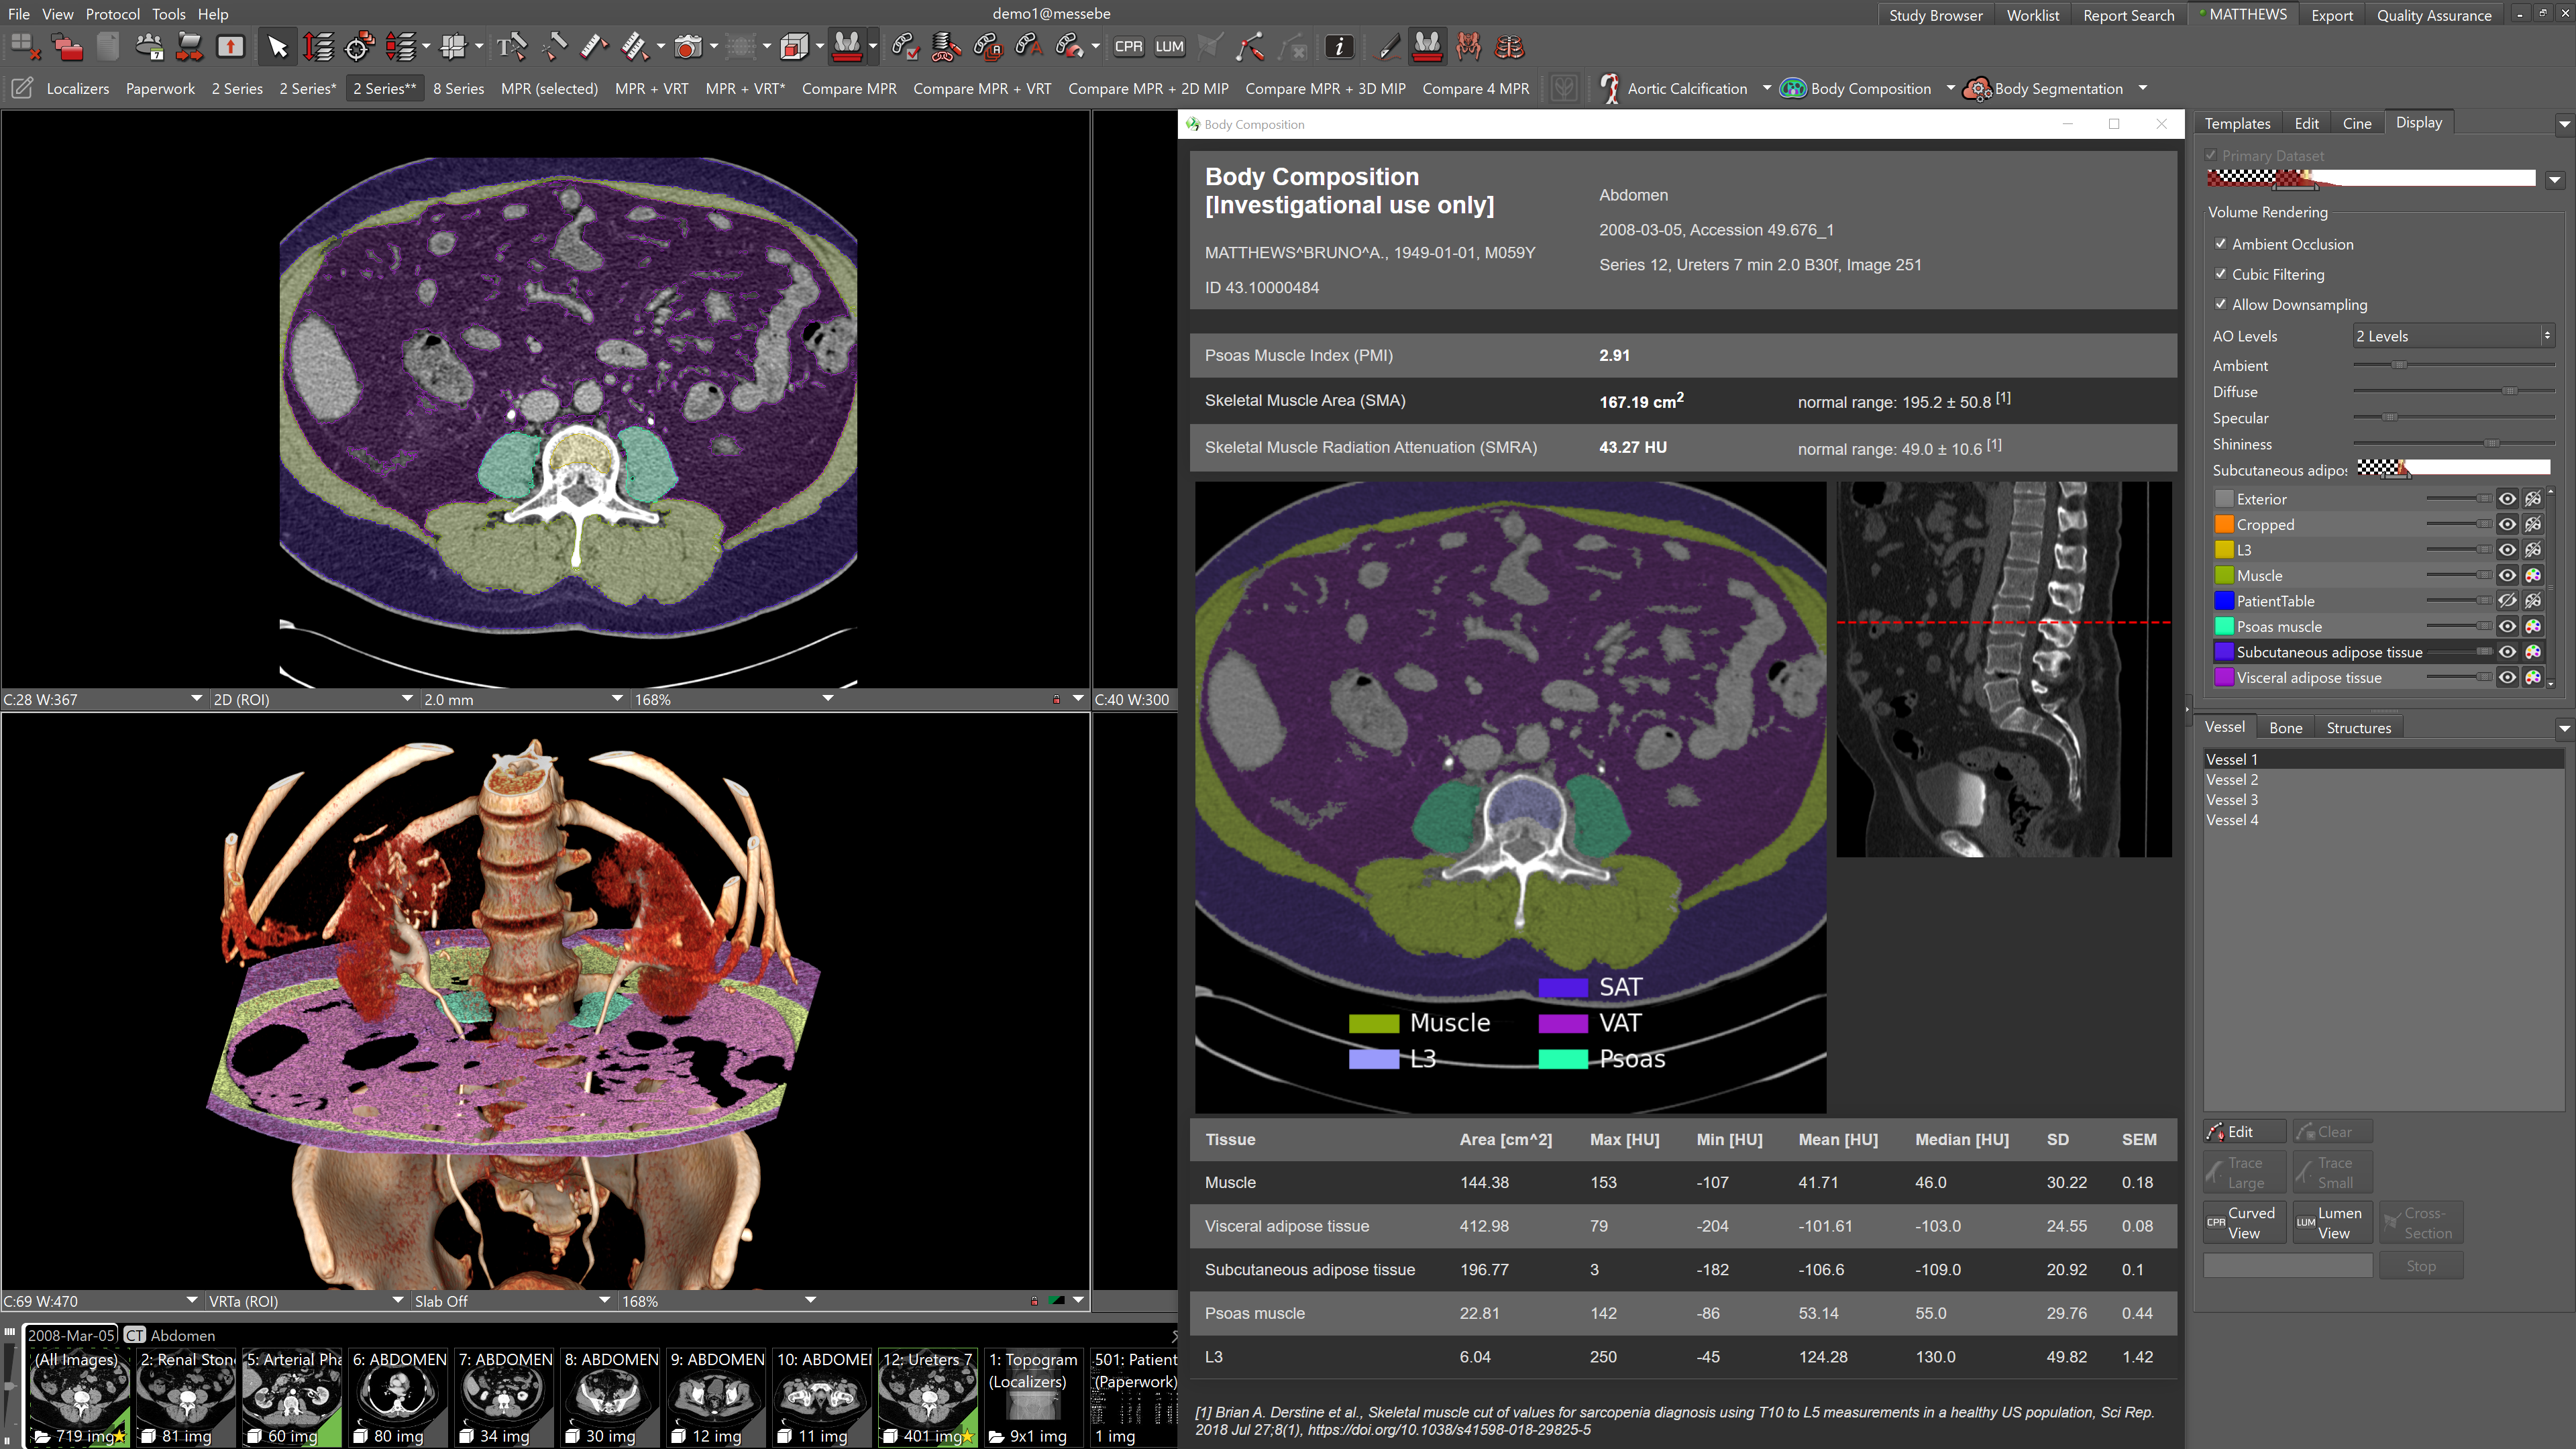The height and width of the screenshot is (1449, 2576).
Task: Open the Tools menu
Action: [x=168, y=14]
